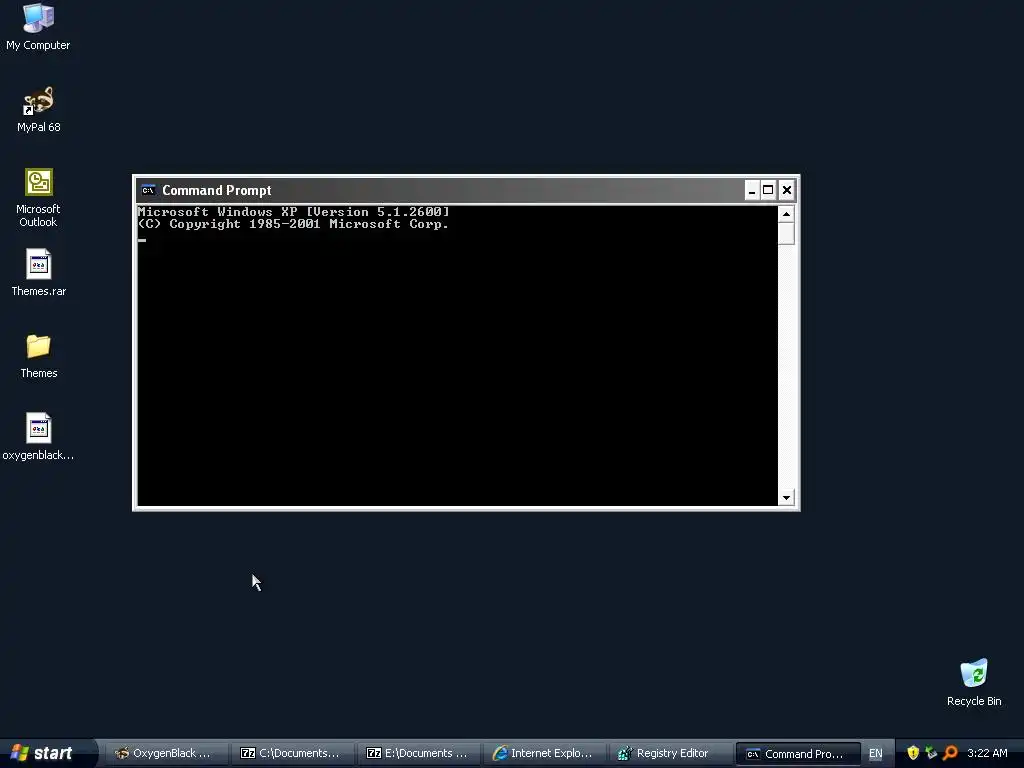Click the Command Prompt taskbar button
1024x768 pixels.
pos(797,754)
